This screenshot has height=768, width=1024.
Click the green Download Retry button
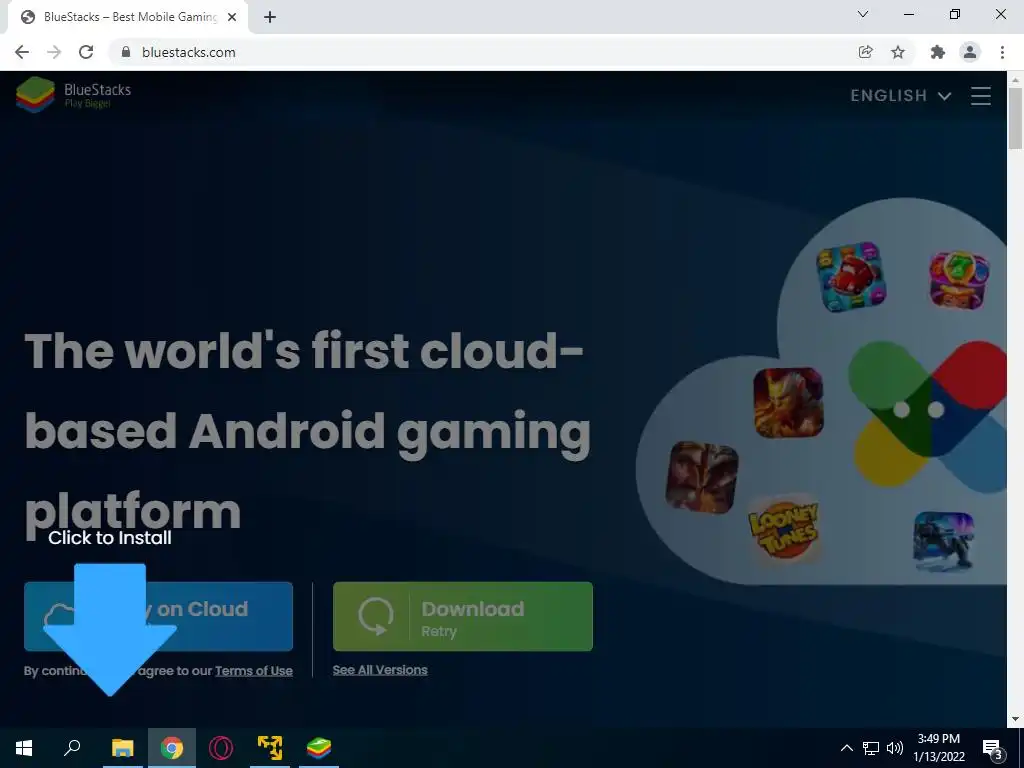[462, 616]
